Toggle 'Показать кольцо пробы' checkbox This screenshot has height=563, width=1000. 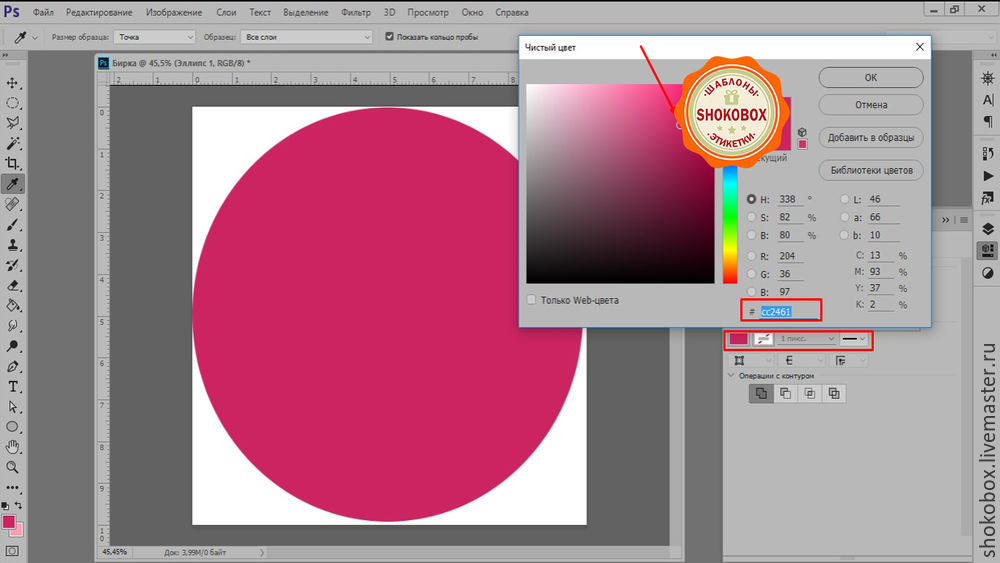tap(391, 36)
